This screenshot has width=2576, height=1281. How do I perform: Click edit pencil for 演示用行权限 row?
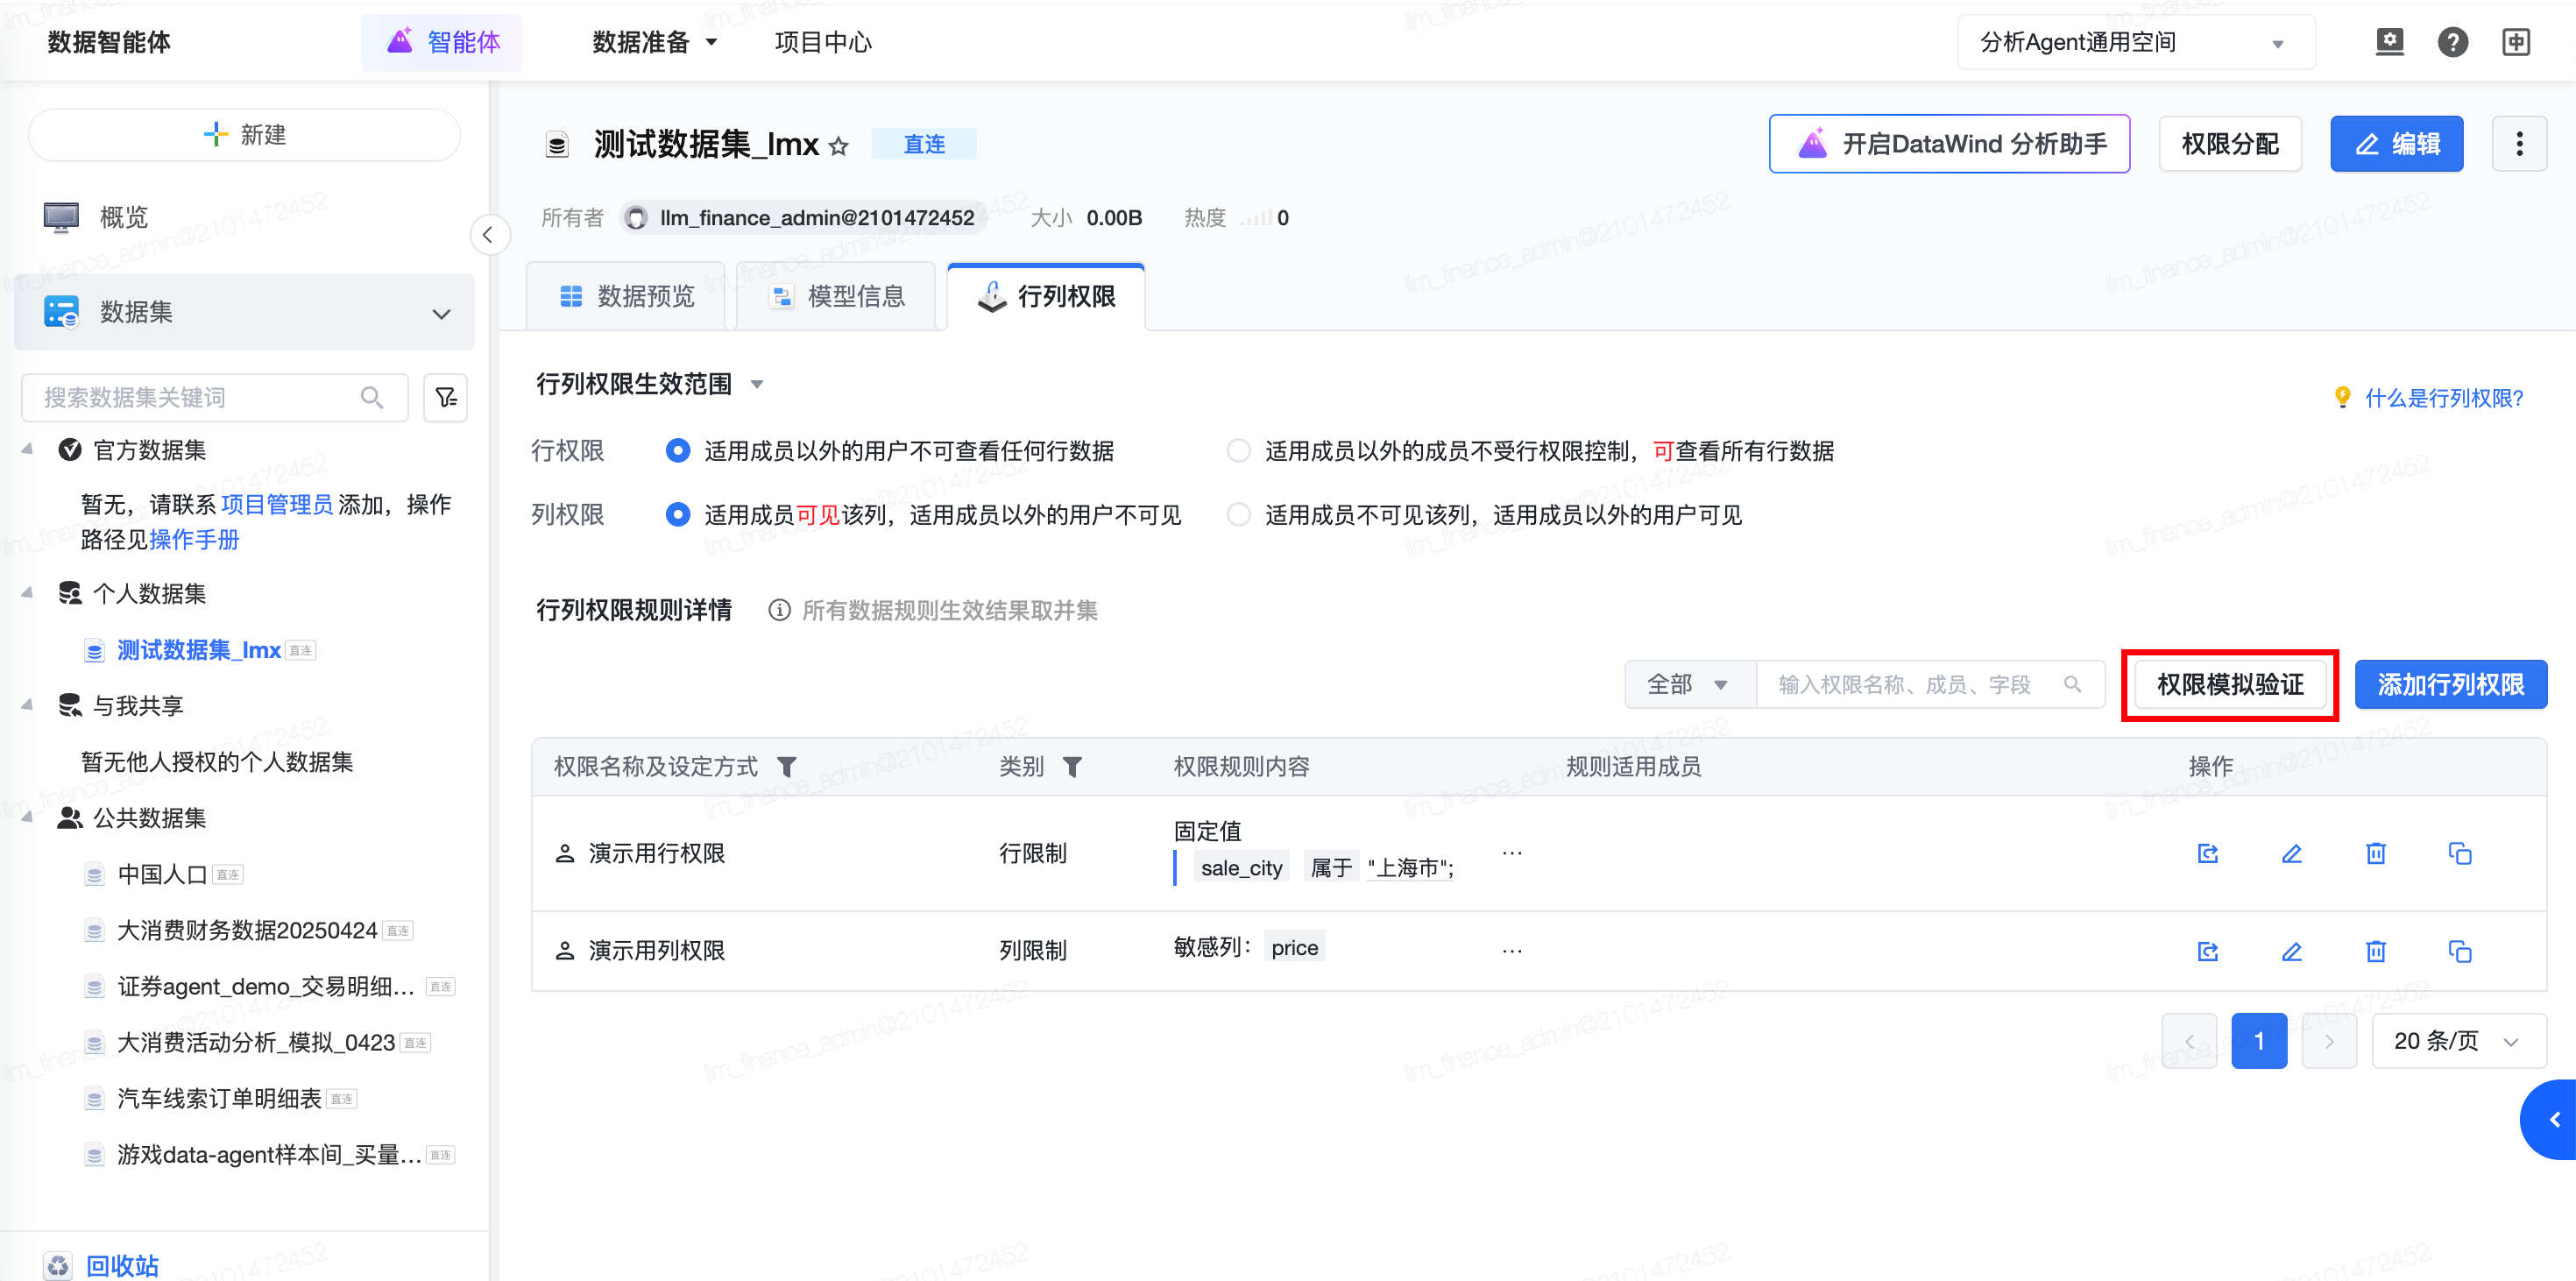point(2292,853)
